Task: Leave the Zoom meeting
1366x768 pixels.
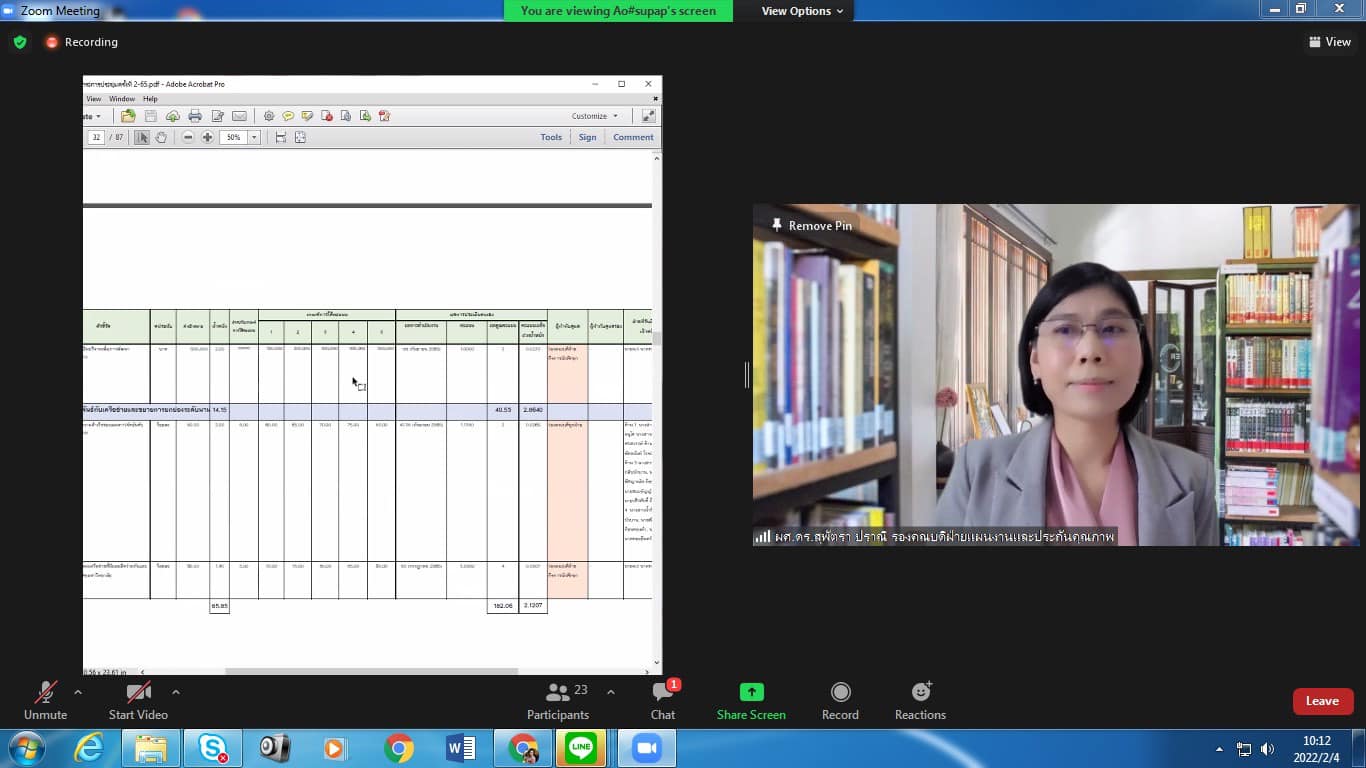Action: click(1322, 701)
